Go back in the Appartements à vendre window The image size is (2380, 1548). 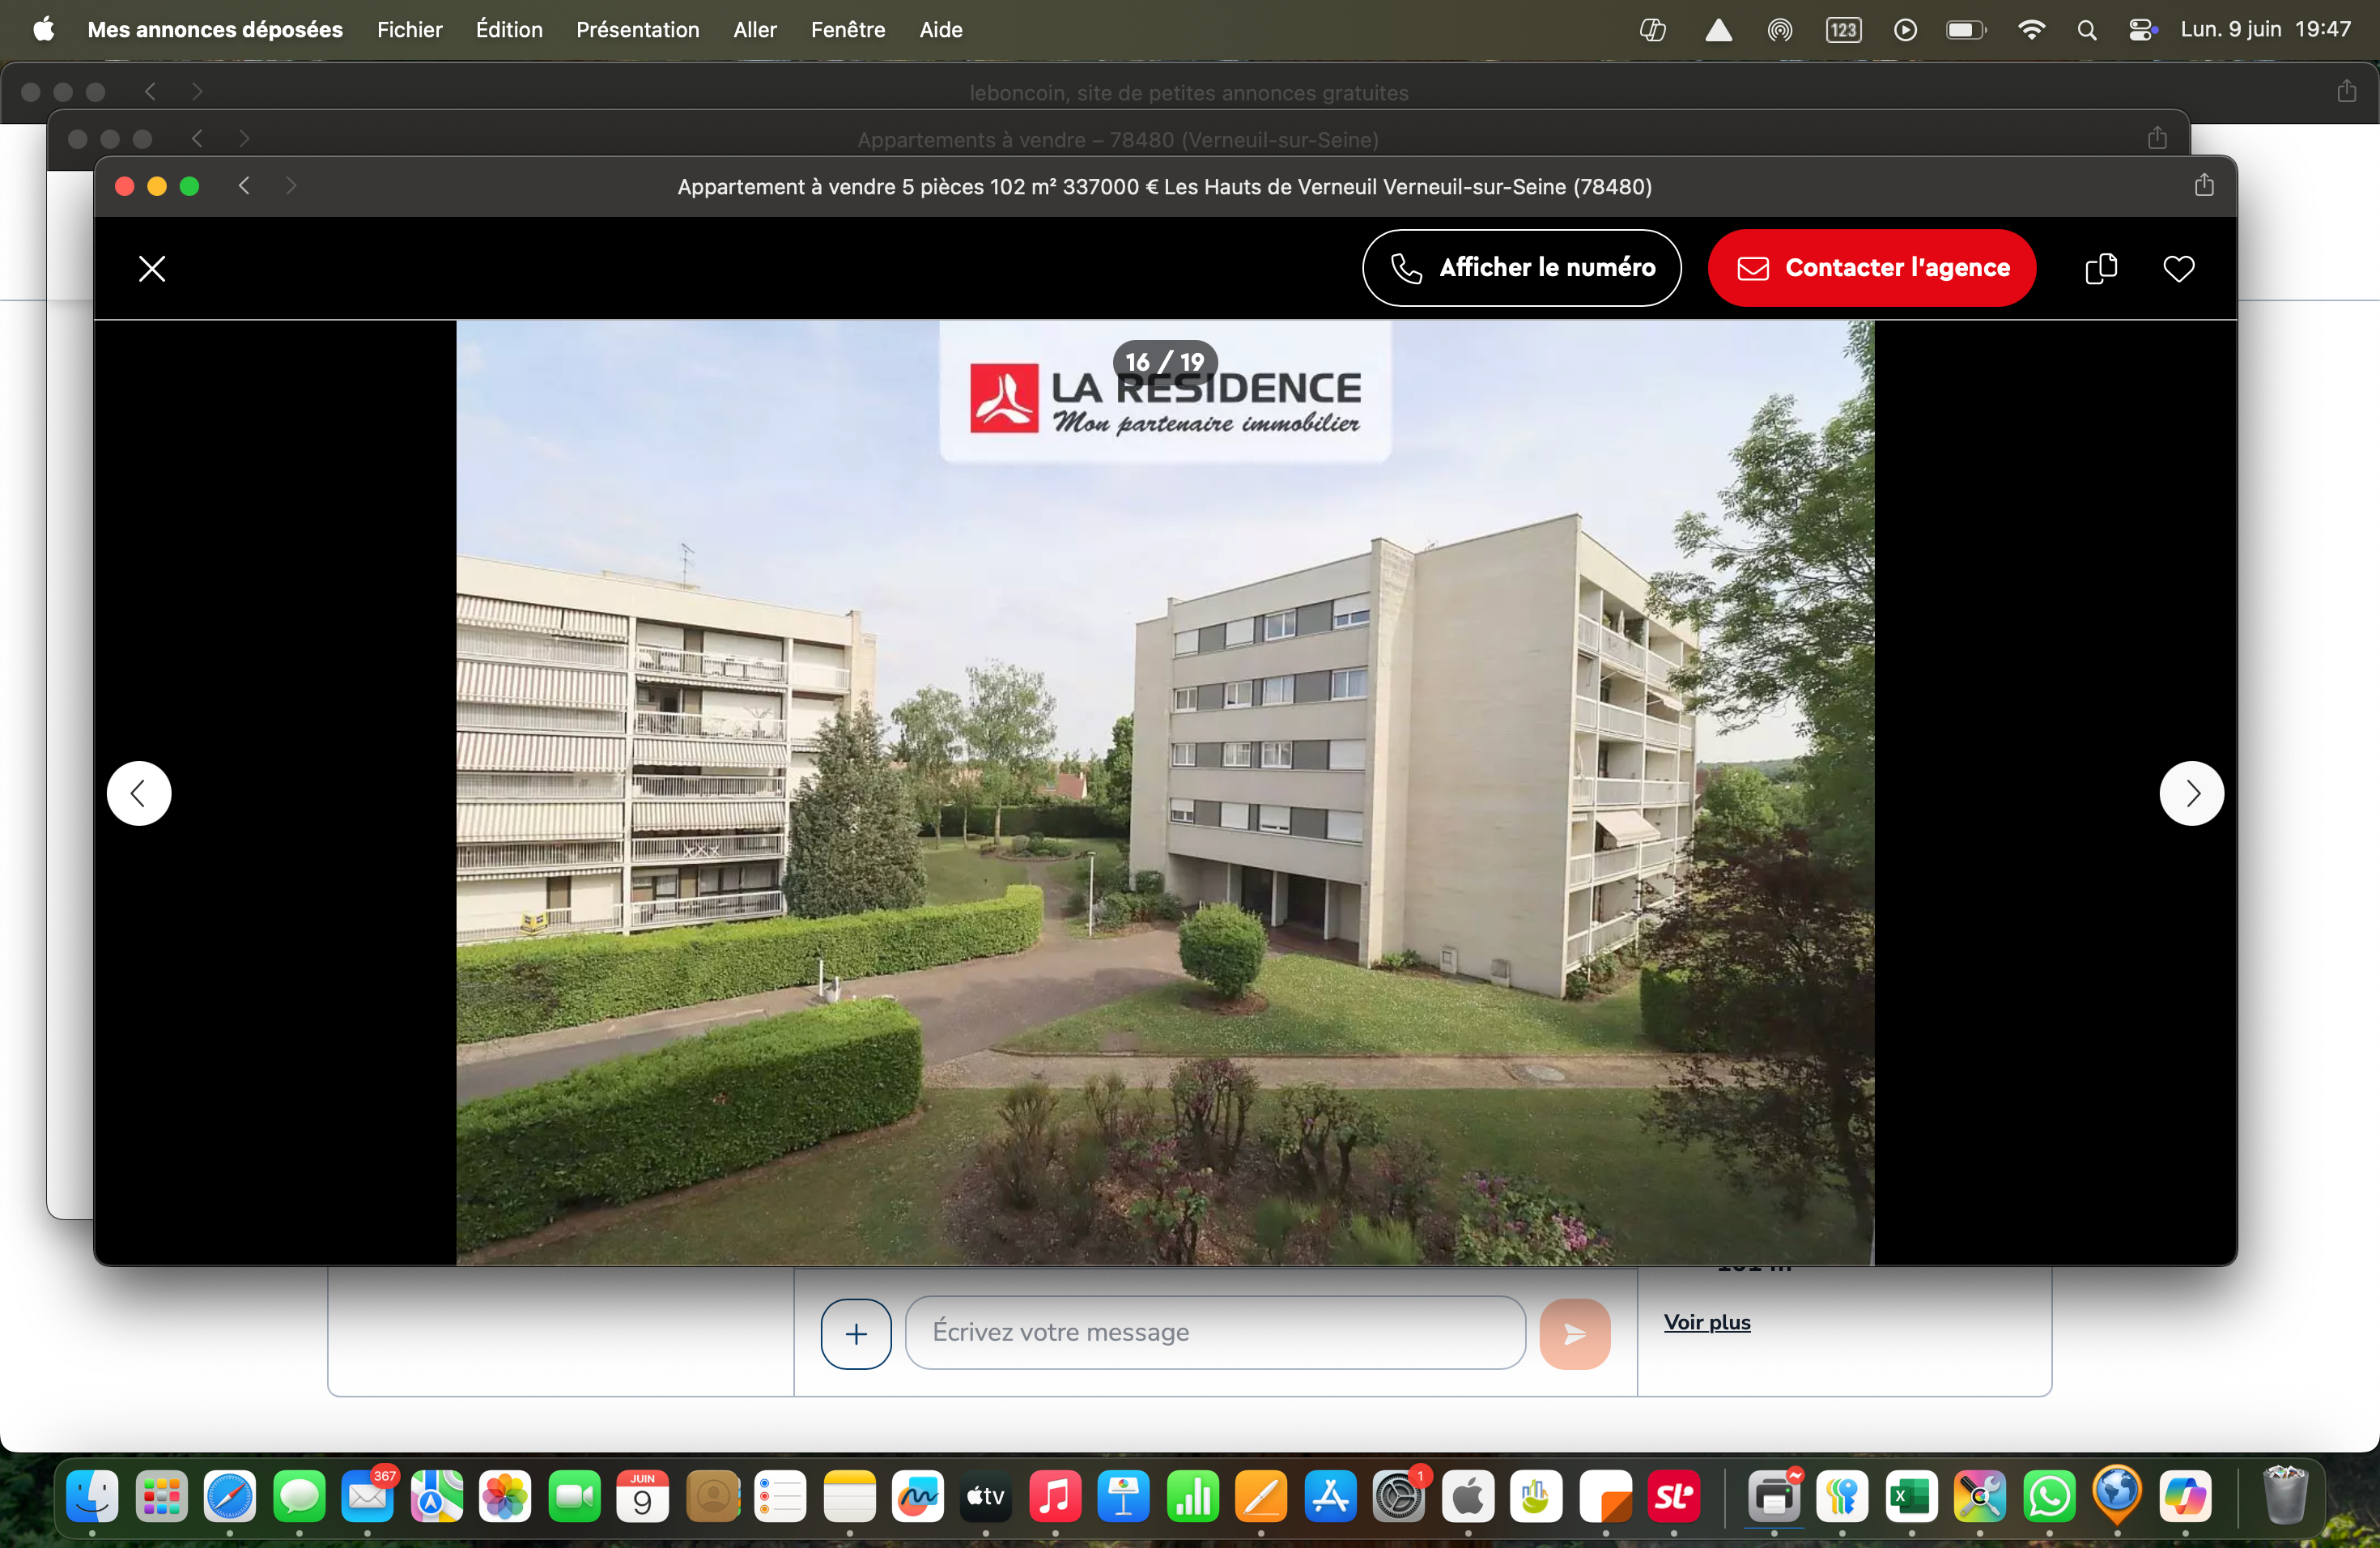pos(197,139)
